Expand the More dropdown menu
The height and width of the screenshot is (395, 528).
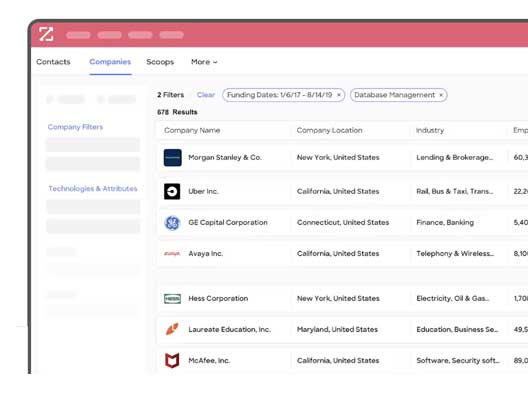click(204, 62)
